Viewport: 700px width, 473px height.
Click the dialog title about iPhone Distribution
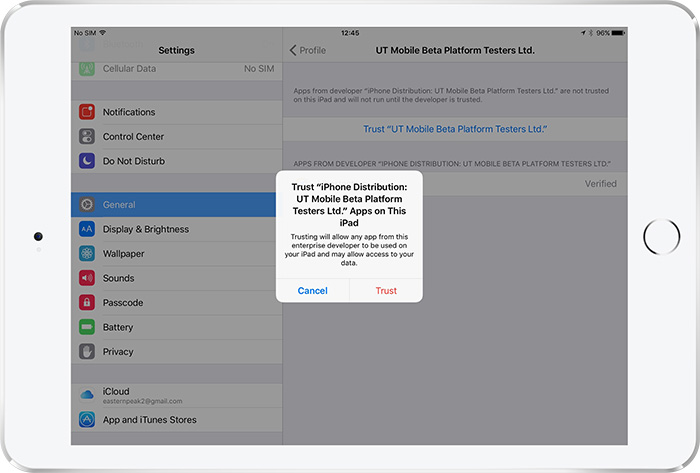pyautogui.click(x=349, y=205)
